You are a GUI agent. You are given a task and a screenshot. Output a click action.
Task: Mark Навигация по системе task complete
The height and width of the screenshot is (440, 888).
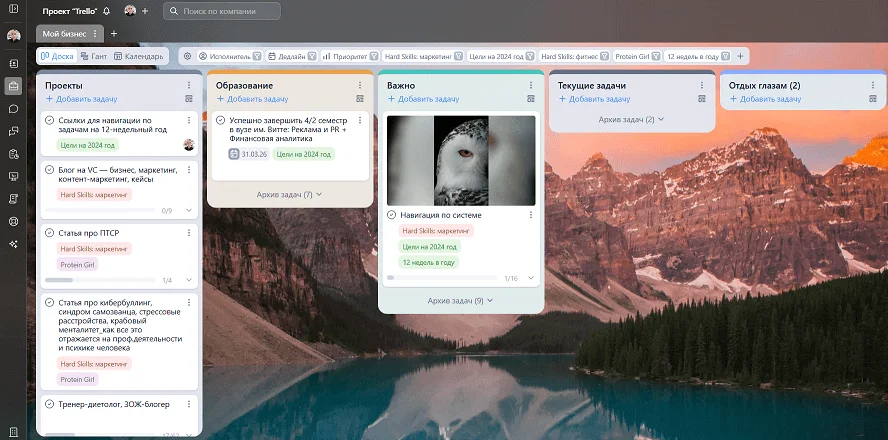pyautogui.click(x=391, y=215)
